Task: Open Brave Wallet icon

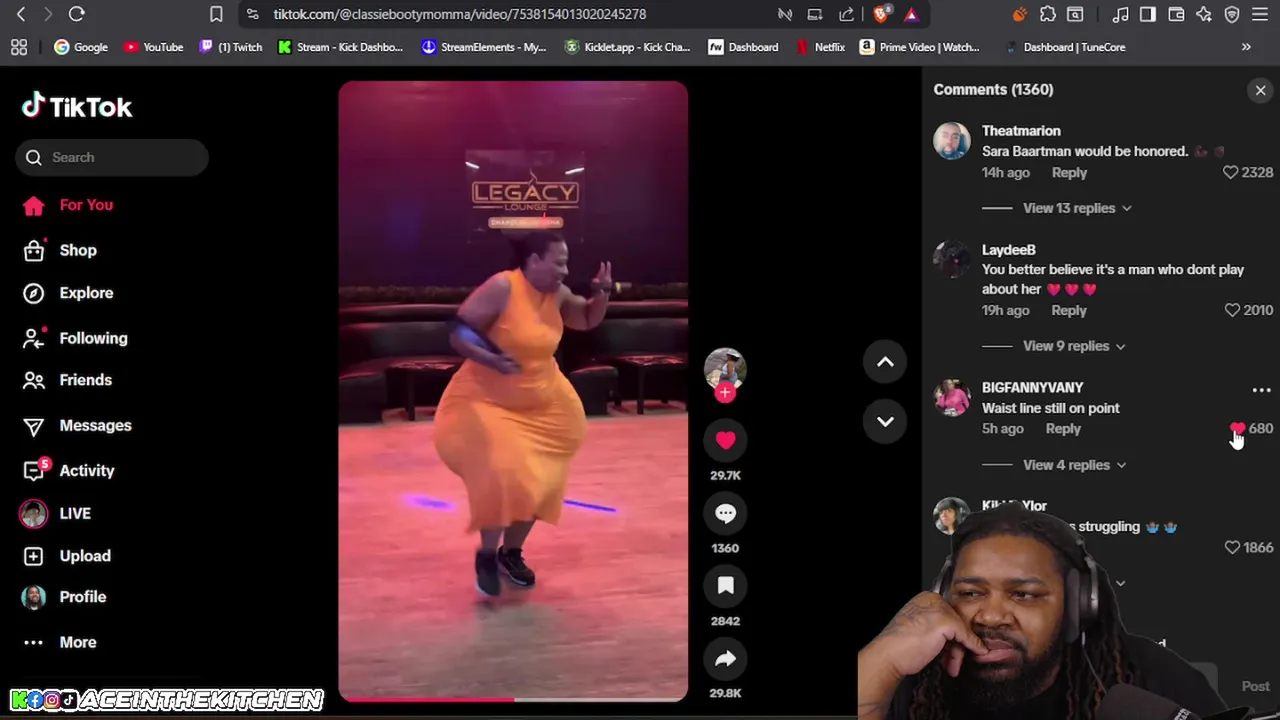Action: click(1176, 14)
